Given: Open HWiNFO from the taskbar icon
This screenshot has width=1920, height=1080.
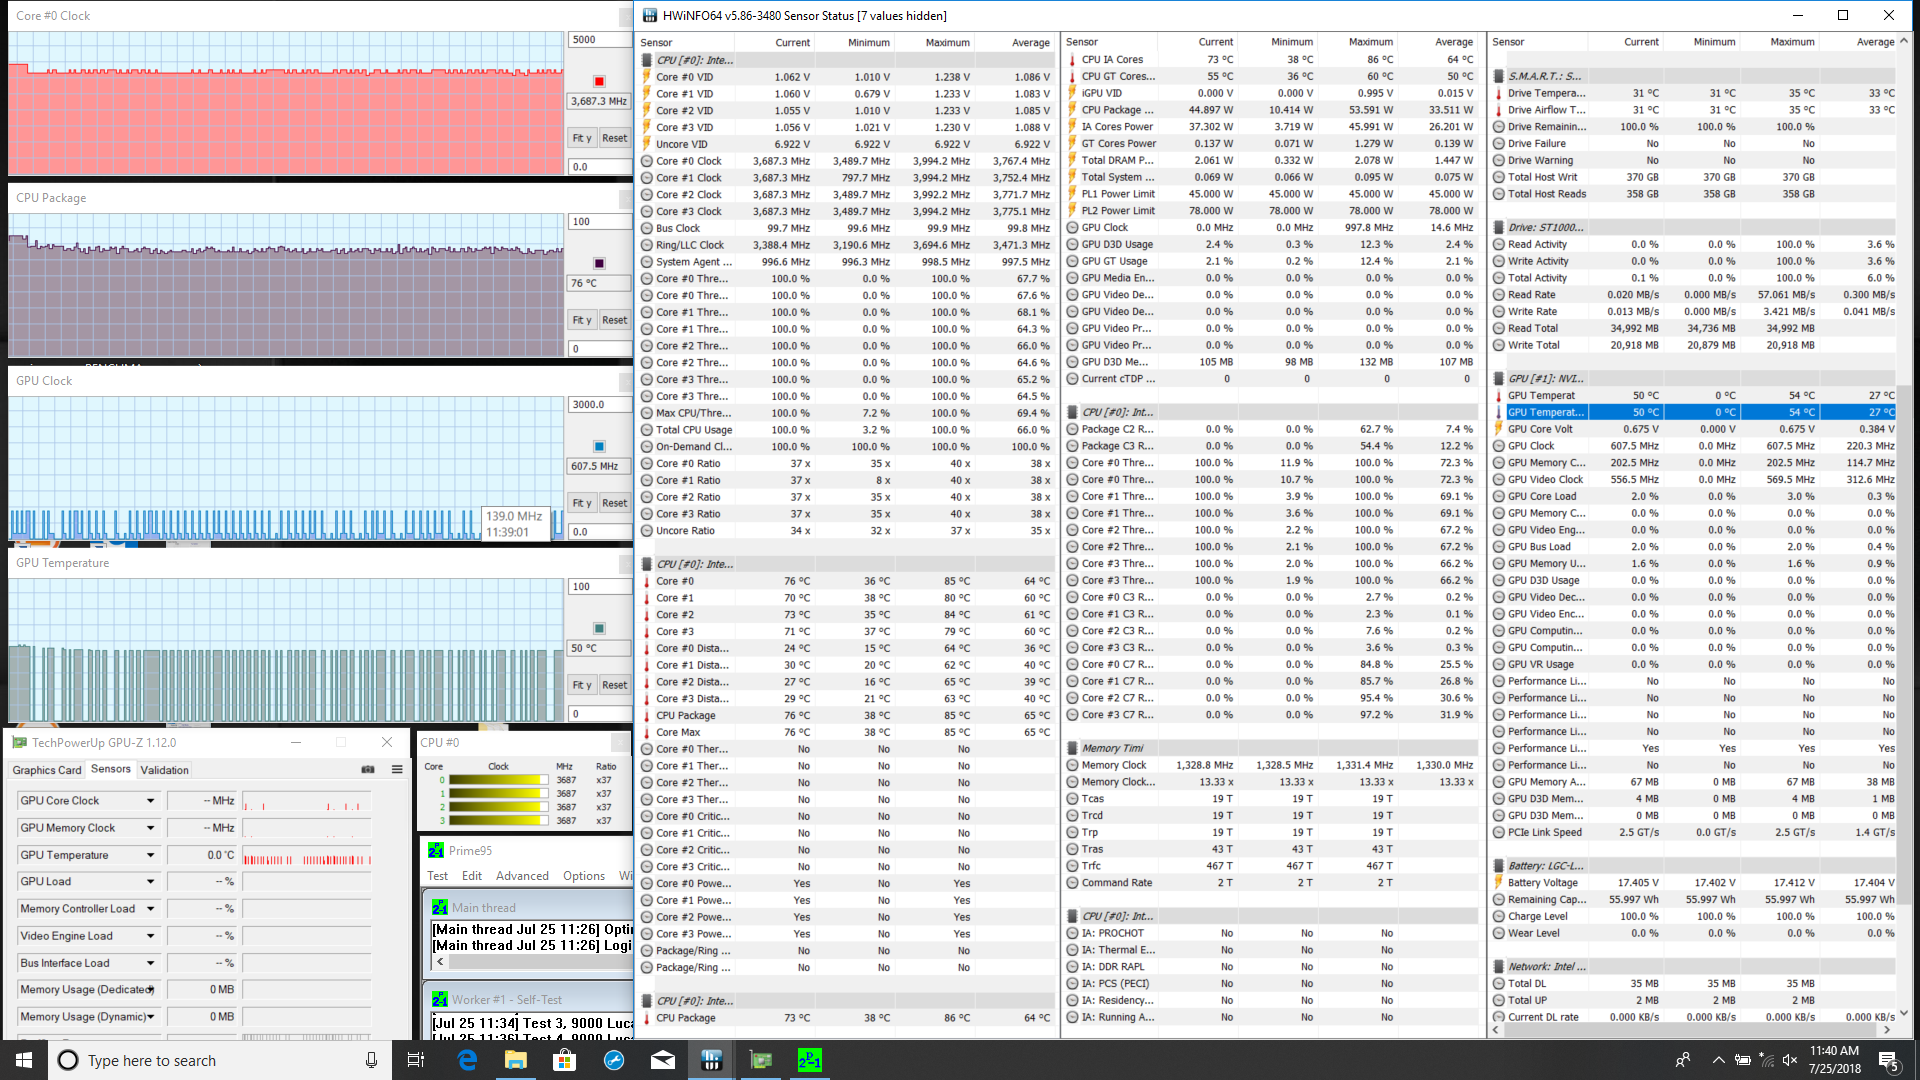Looking at the screenshot, I should click(x=711, y=1060).
